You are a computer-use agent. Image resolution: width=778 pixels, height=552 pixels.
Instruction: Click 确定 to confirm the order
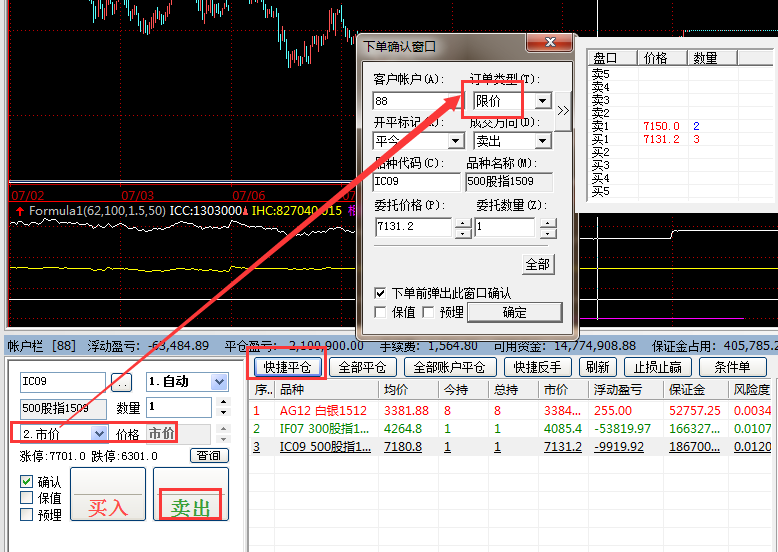[514, 312]
